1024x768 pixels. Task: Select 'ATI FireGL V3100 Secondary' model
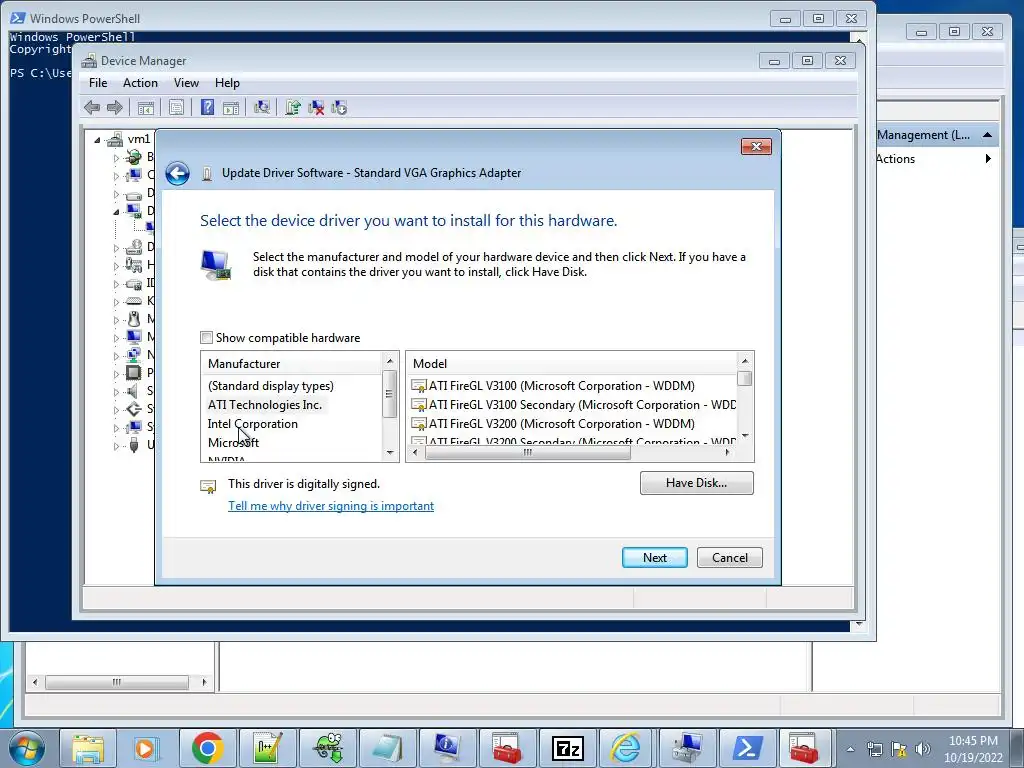click(573, 405)
